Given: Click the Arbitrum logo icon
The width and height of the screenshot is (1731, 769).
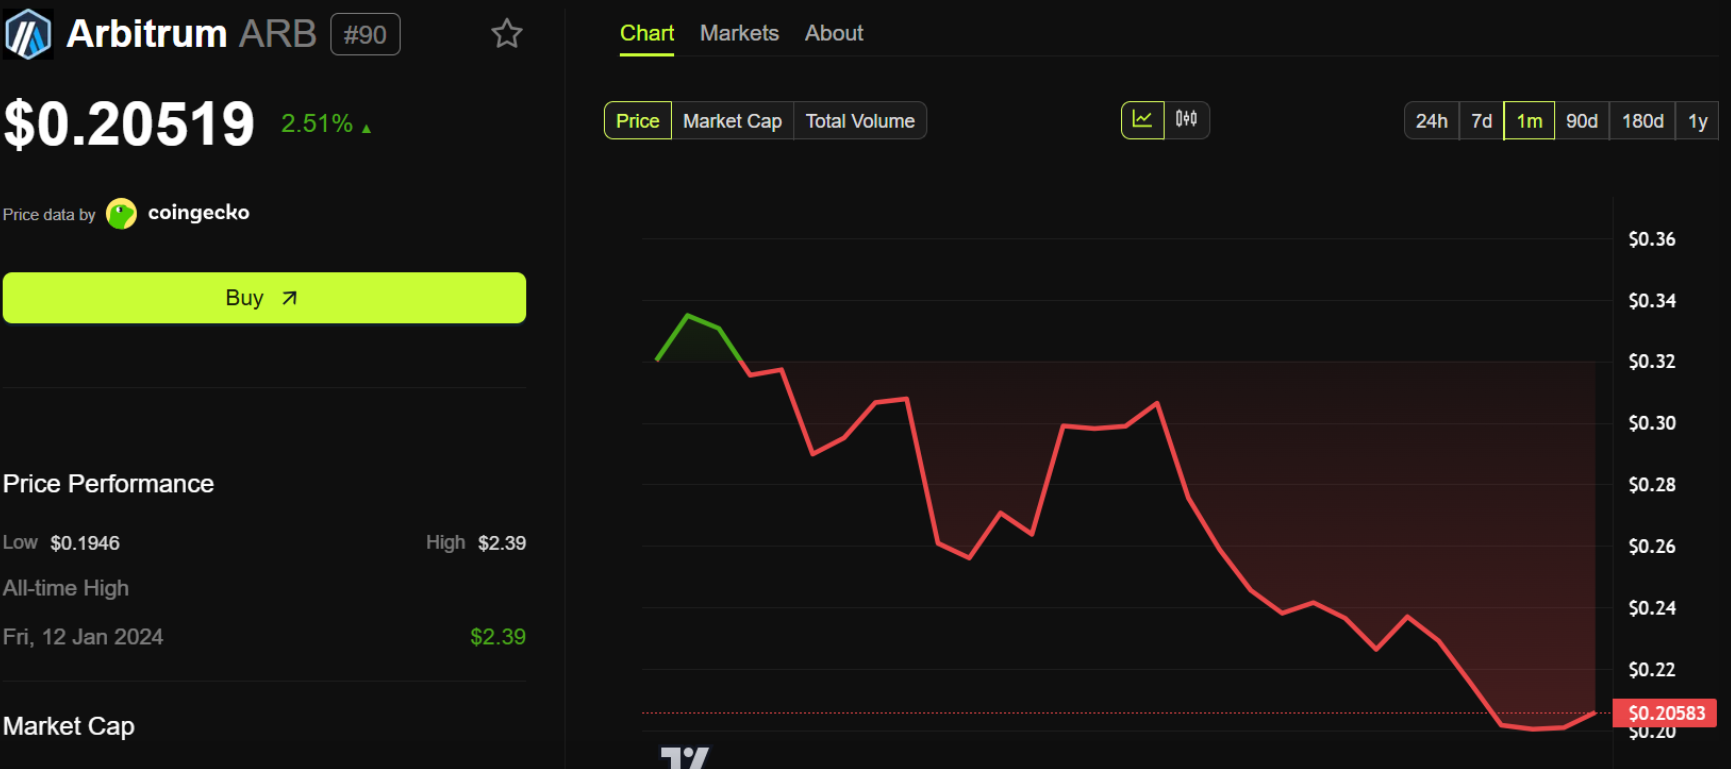Looking at the screenshot, I should [x=28, y=34].
